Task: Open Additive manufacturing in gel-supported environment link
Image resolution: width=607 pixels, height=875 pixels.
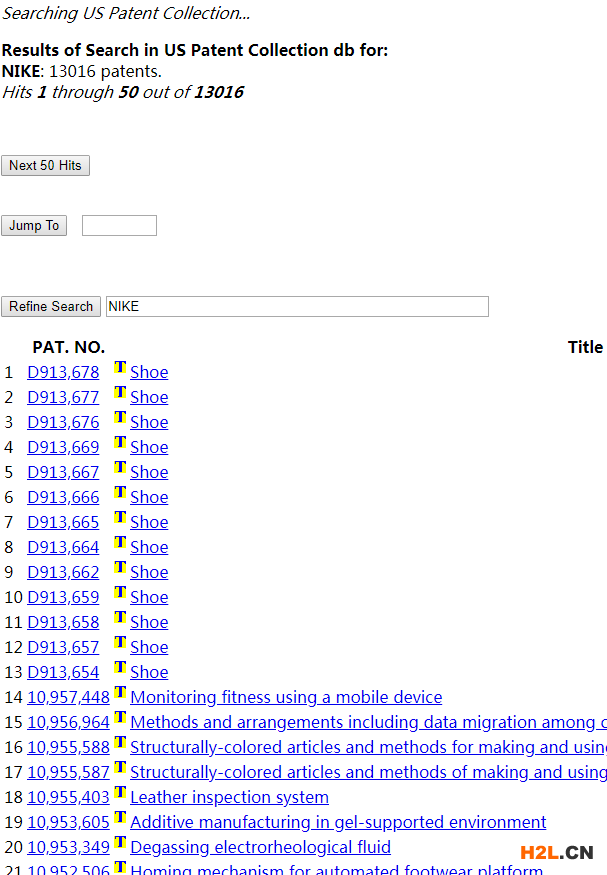Action: click(x=338, y=822)
